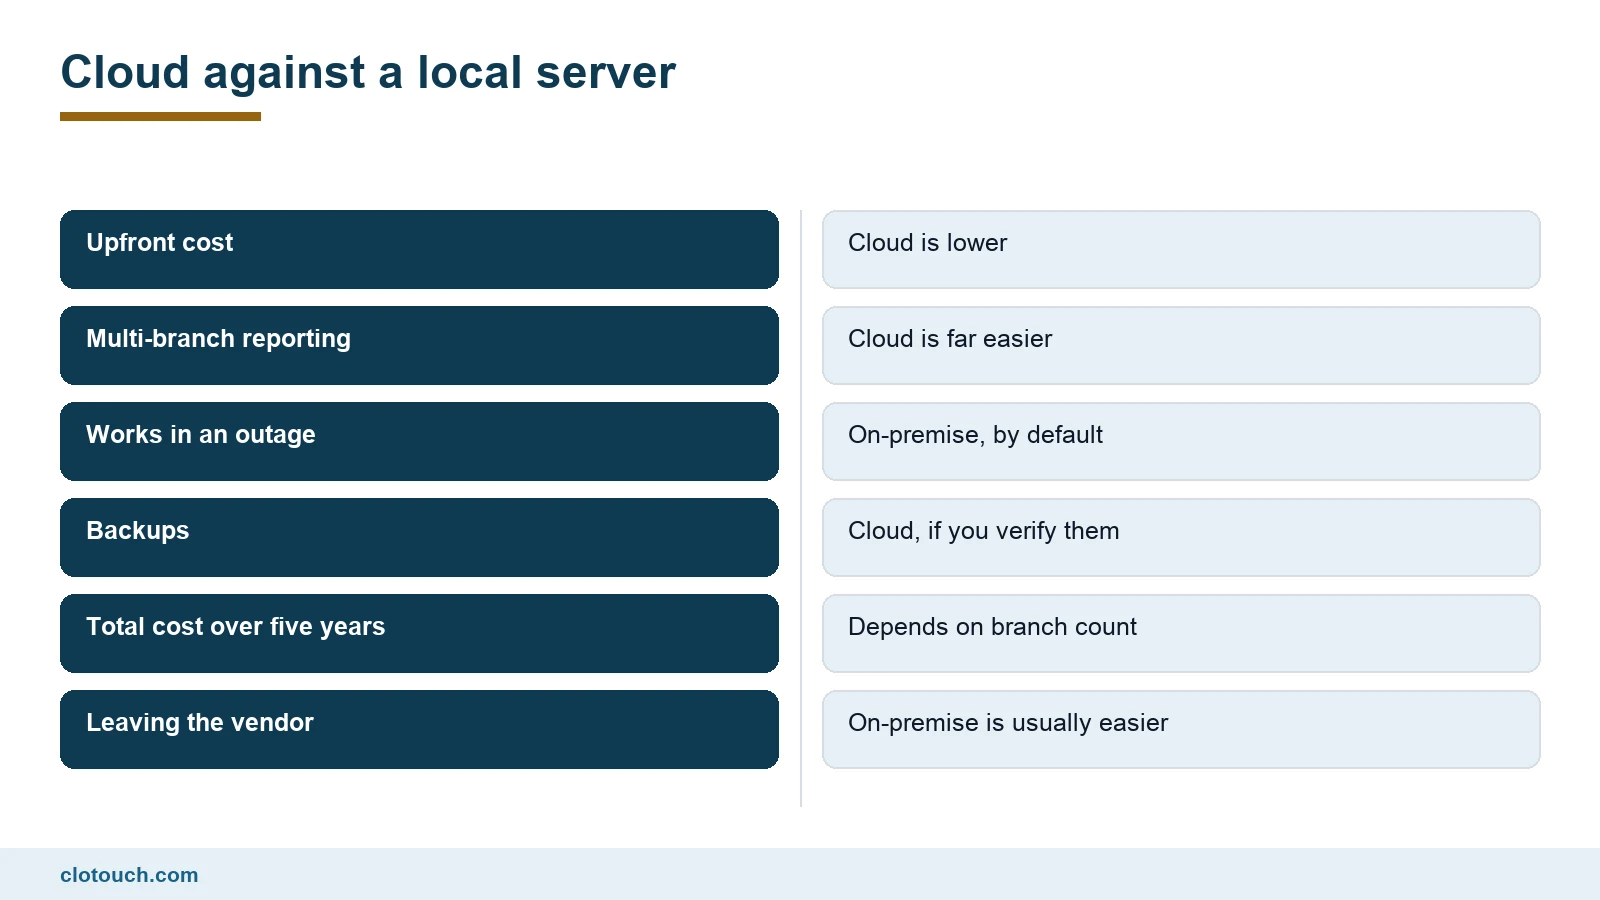This screenshot has width=1600, height=900.
Task: Select the 'On-premise is usually easier' box
Action: click(1181, 729)
